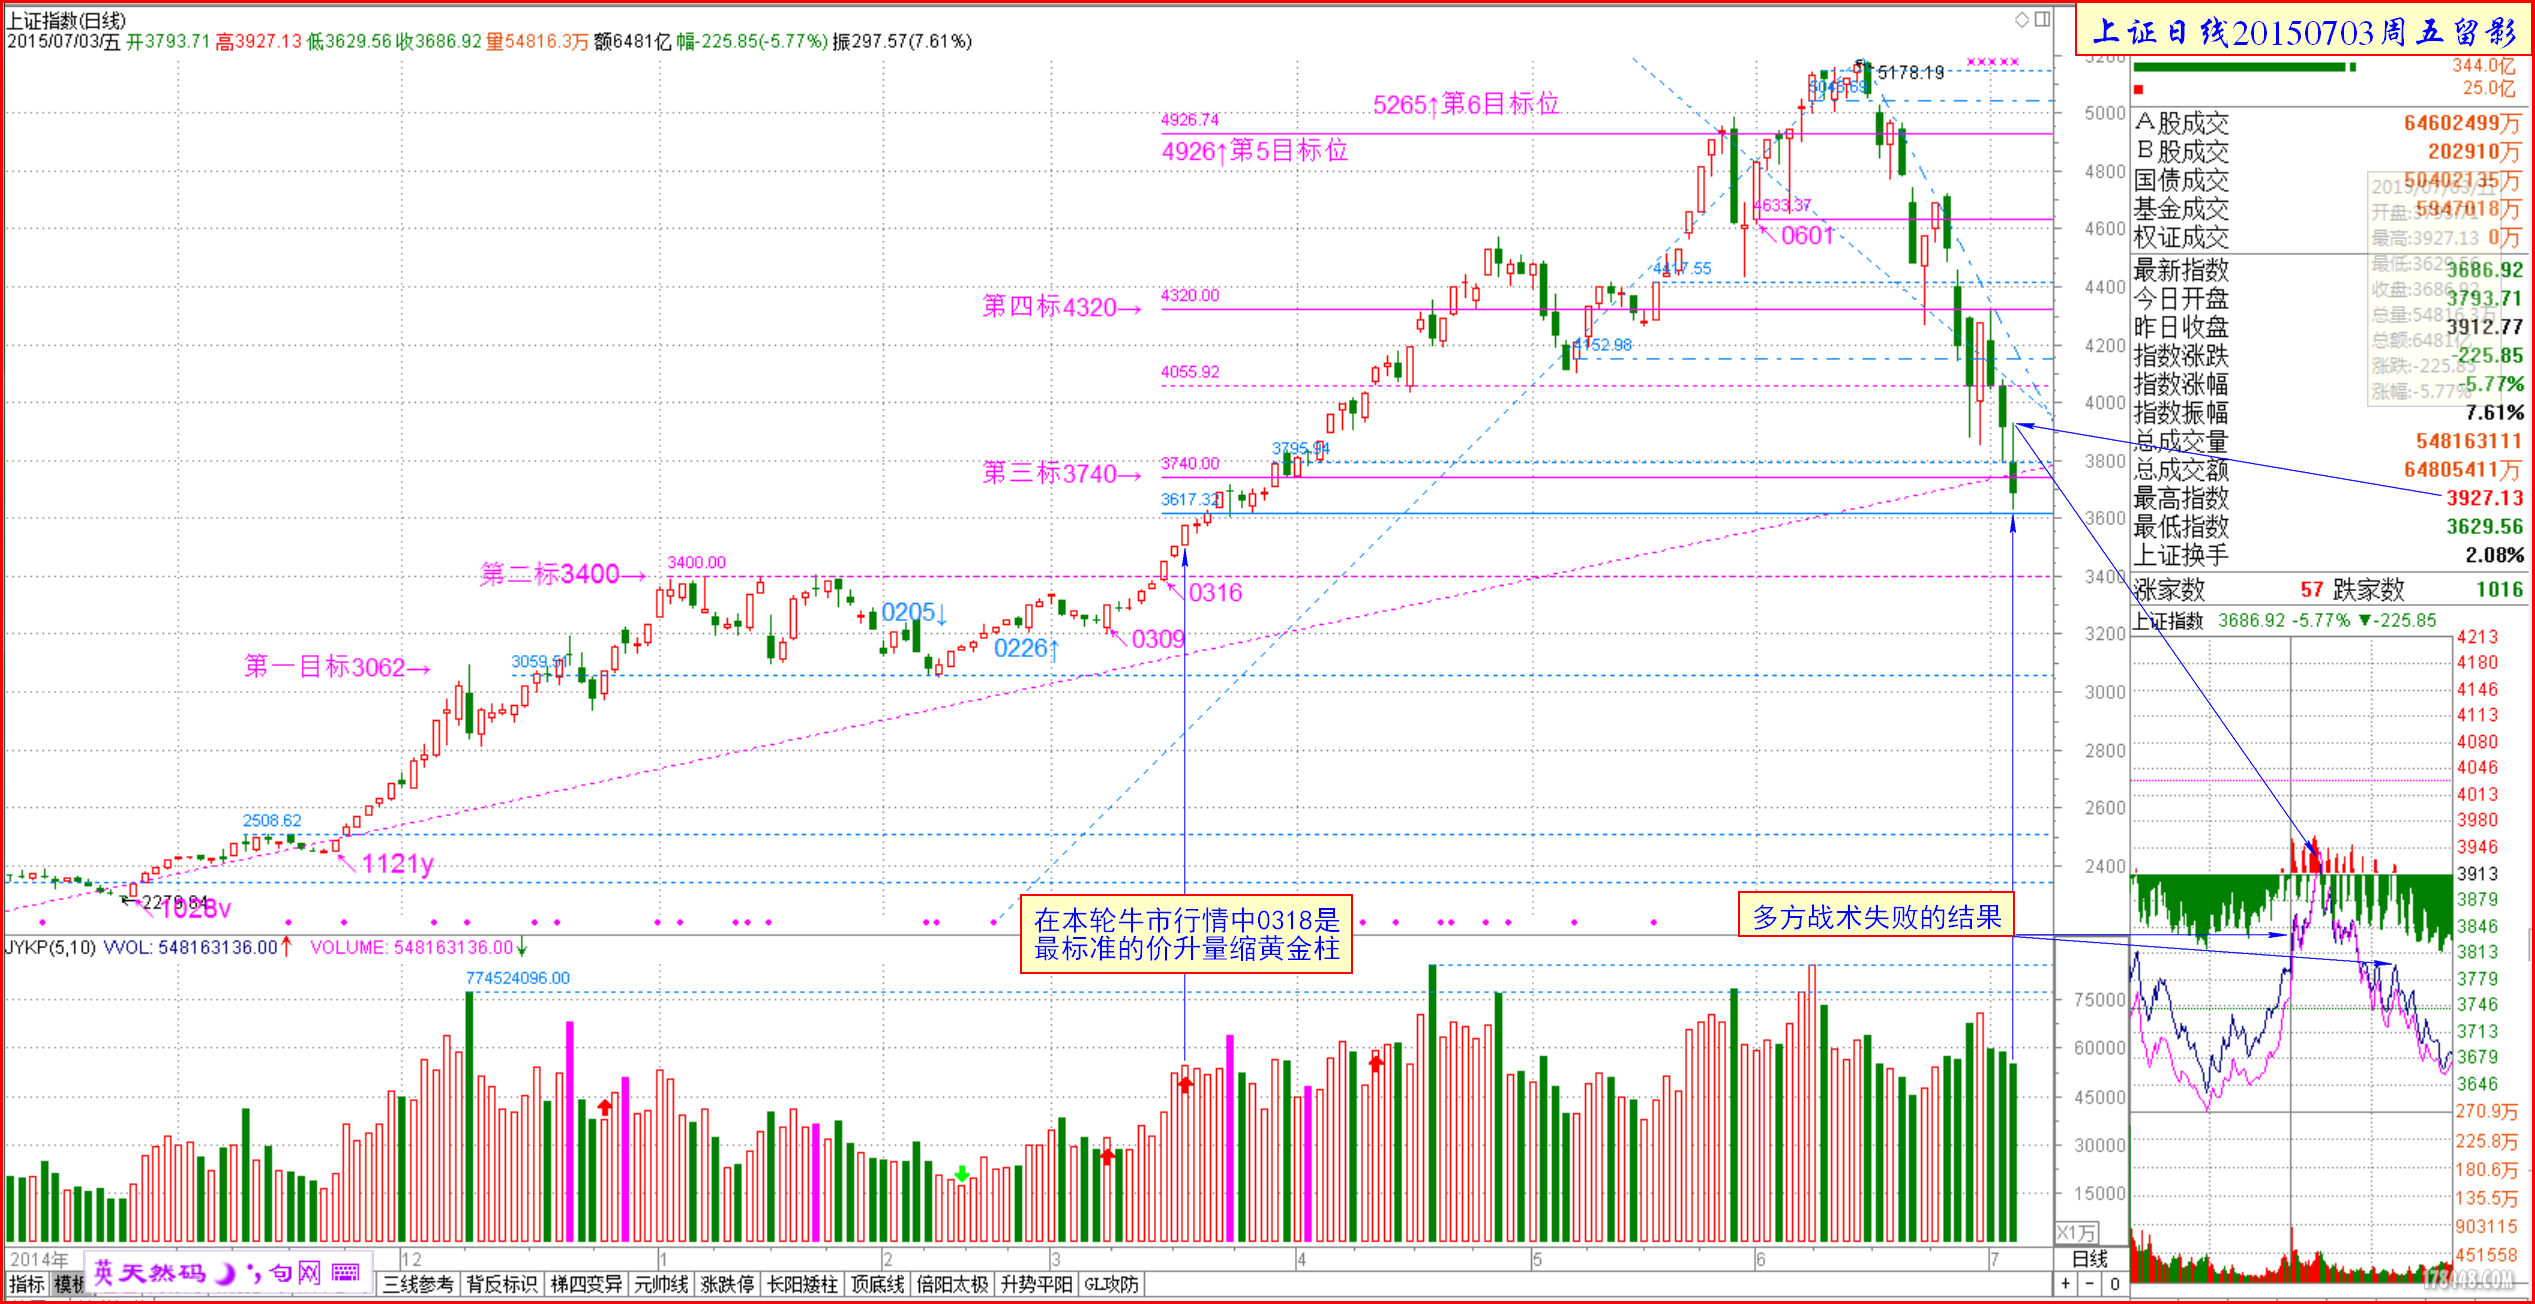Zoom out with the minus button
2535x1304 pixels.
2090,1284
